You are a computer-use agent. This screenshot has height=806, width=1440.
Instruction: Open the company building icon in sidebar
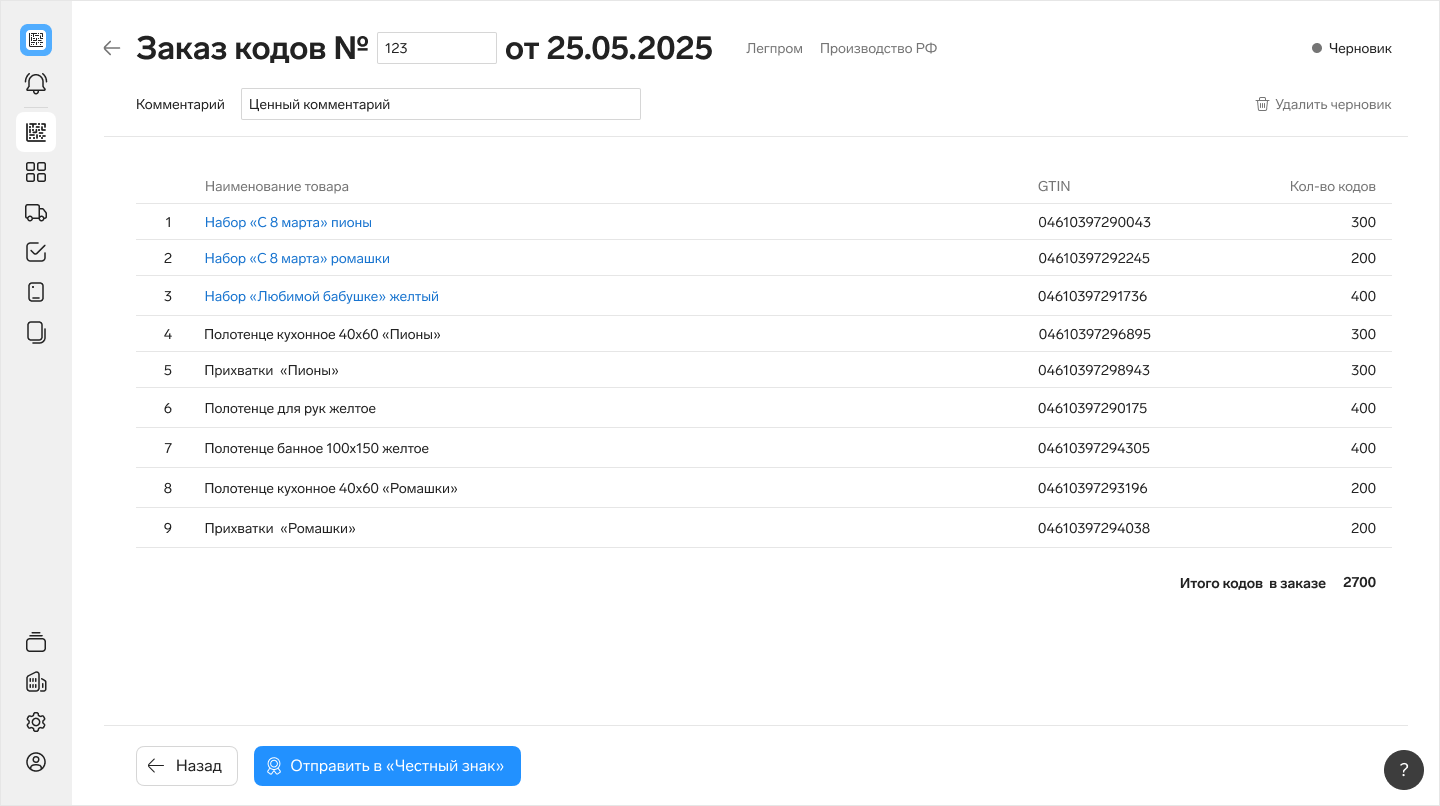coord(36,682)
